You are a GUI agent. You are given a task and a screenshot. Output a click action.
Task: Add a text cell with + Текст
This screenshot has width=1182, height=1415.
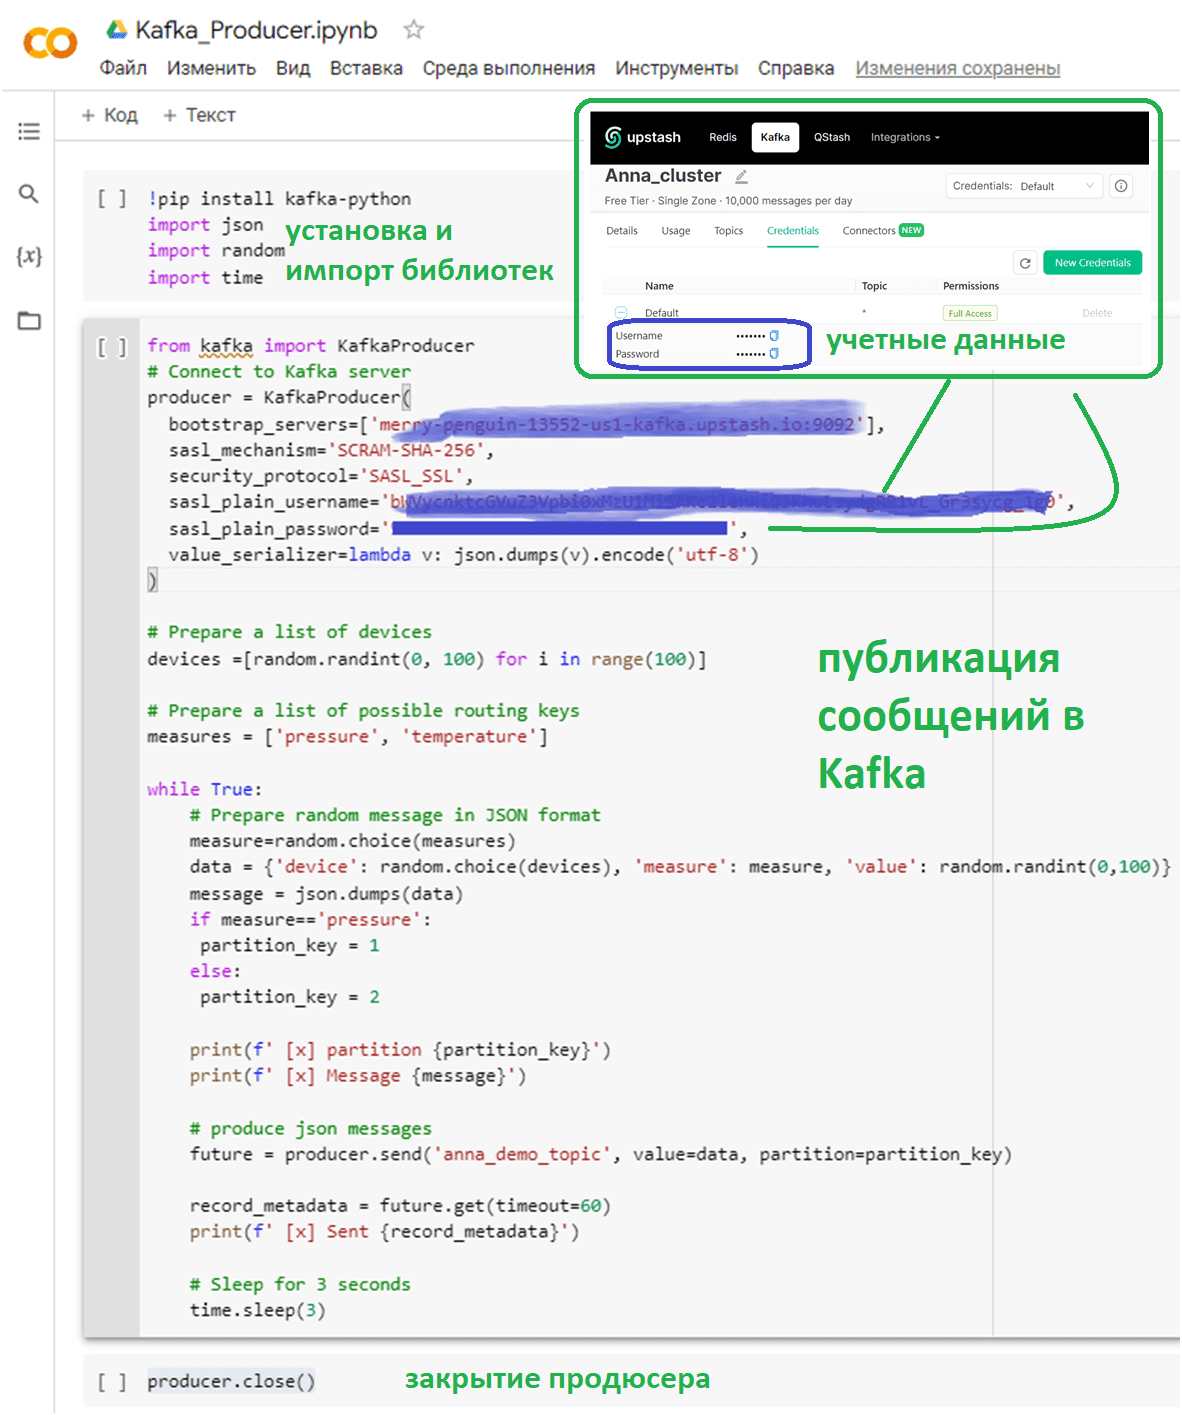click(x=199, y=115)
